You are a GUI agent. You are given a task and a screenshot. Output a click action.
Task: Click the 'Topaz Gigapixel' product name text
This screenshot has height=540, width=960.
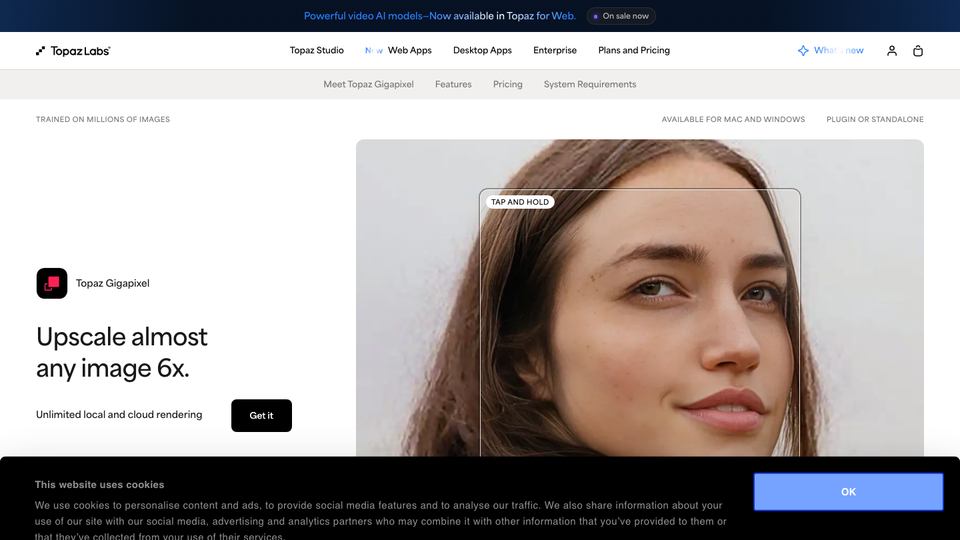click(113, 283)
